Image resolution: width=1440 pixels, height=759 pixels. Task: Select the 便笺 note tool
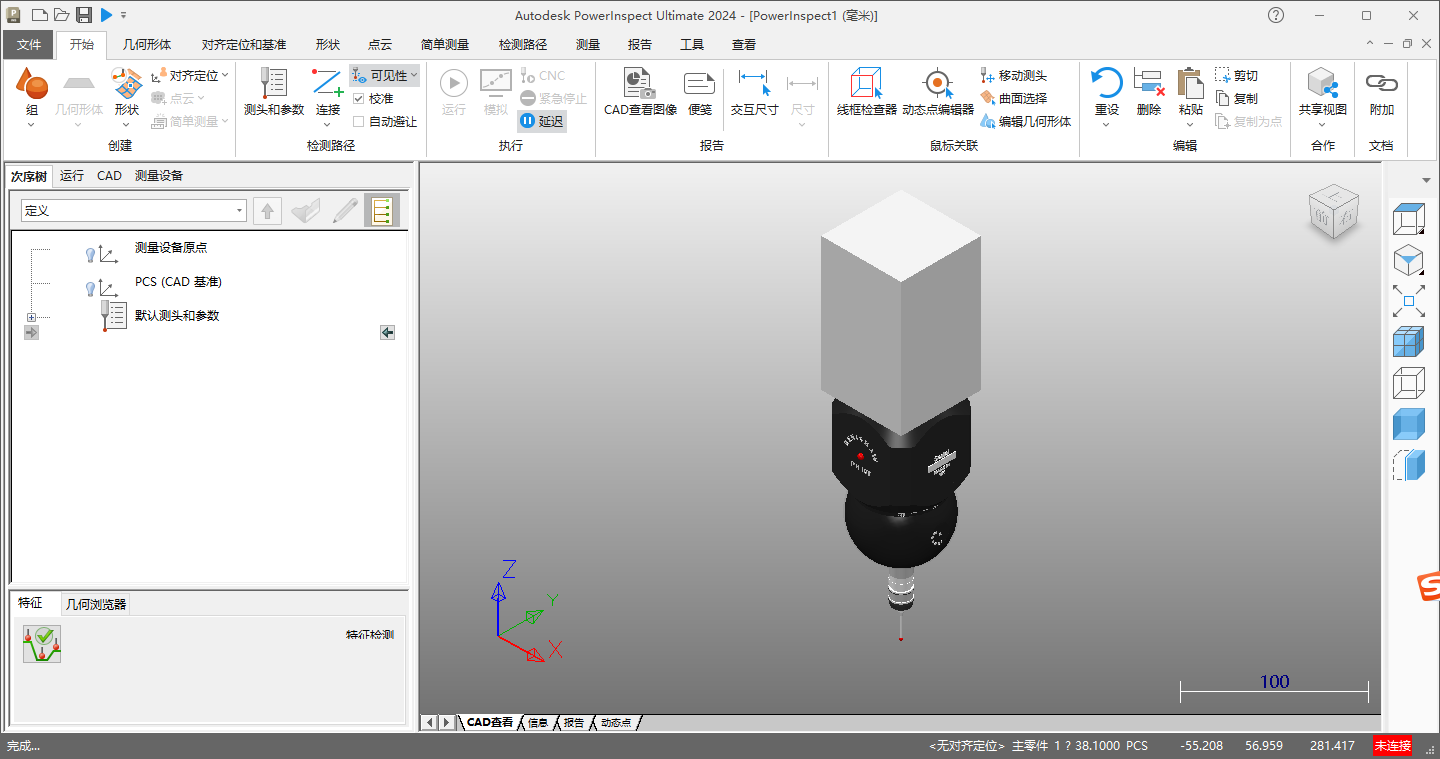pyautogui.click(x=700, y=92)
